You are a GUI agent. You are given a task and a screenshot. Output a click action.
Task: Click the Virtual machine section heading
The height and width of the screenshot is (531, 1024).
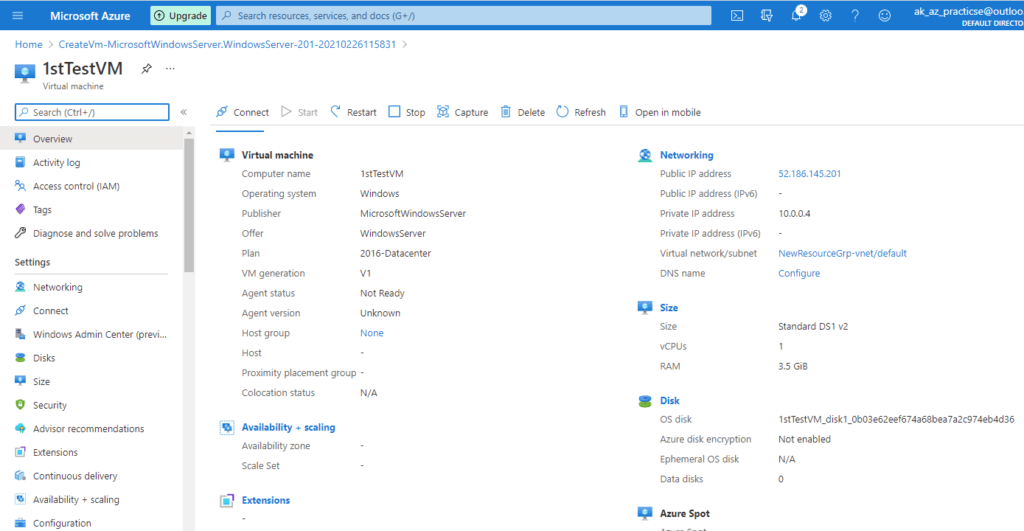[x=278, y=155]
